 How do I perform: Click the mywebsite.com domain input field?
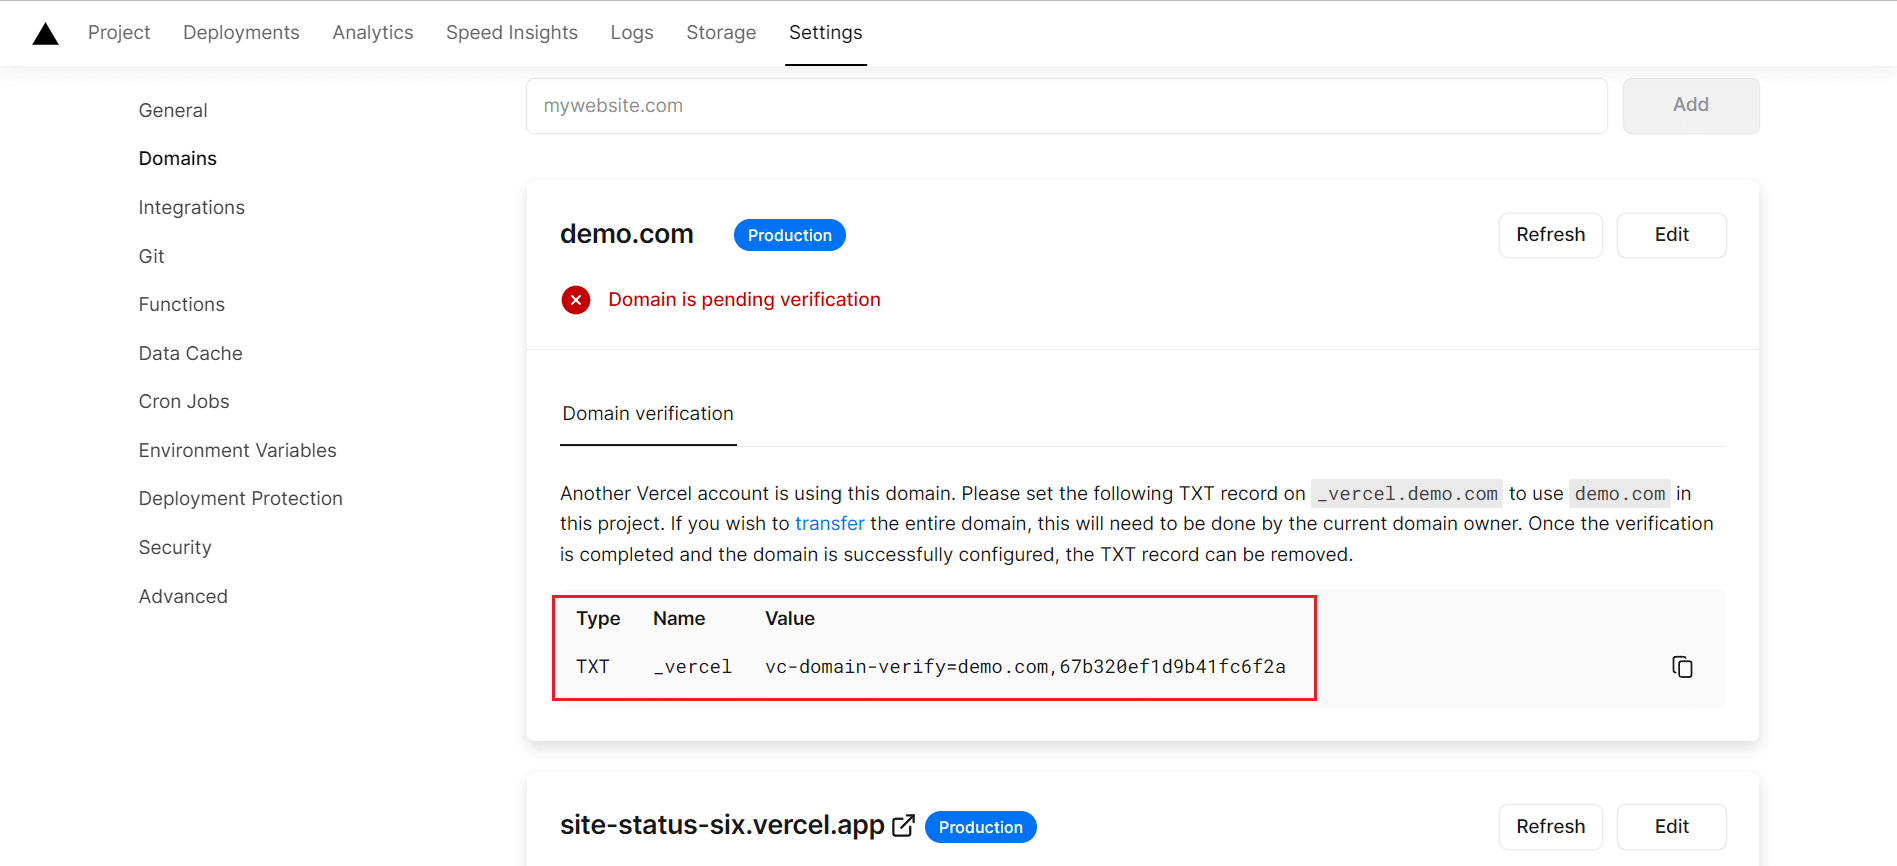coord(1066,106)
